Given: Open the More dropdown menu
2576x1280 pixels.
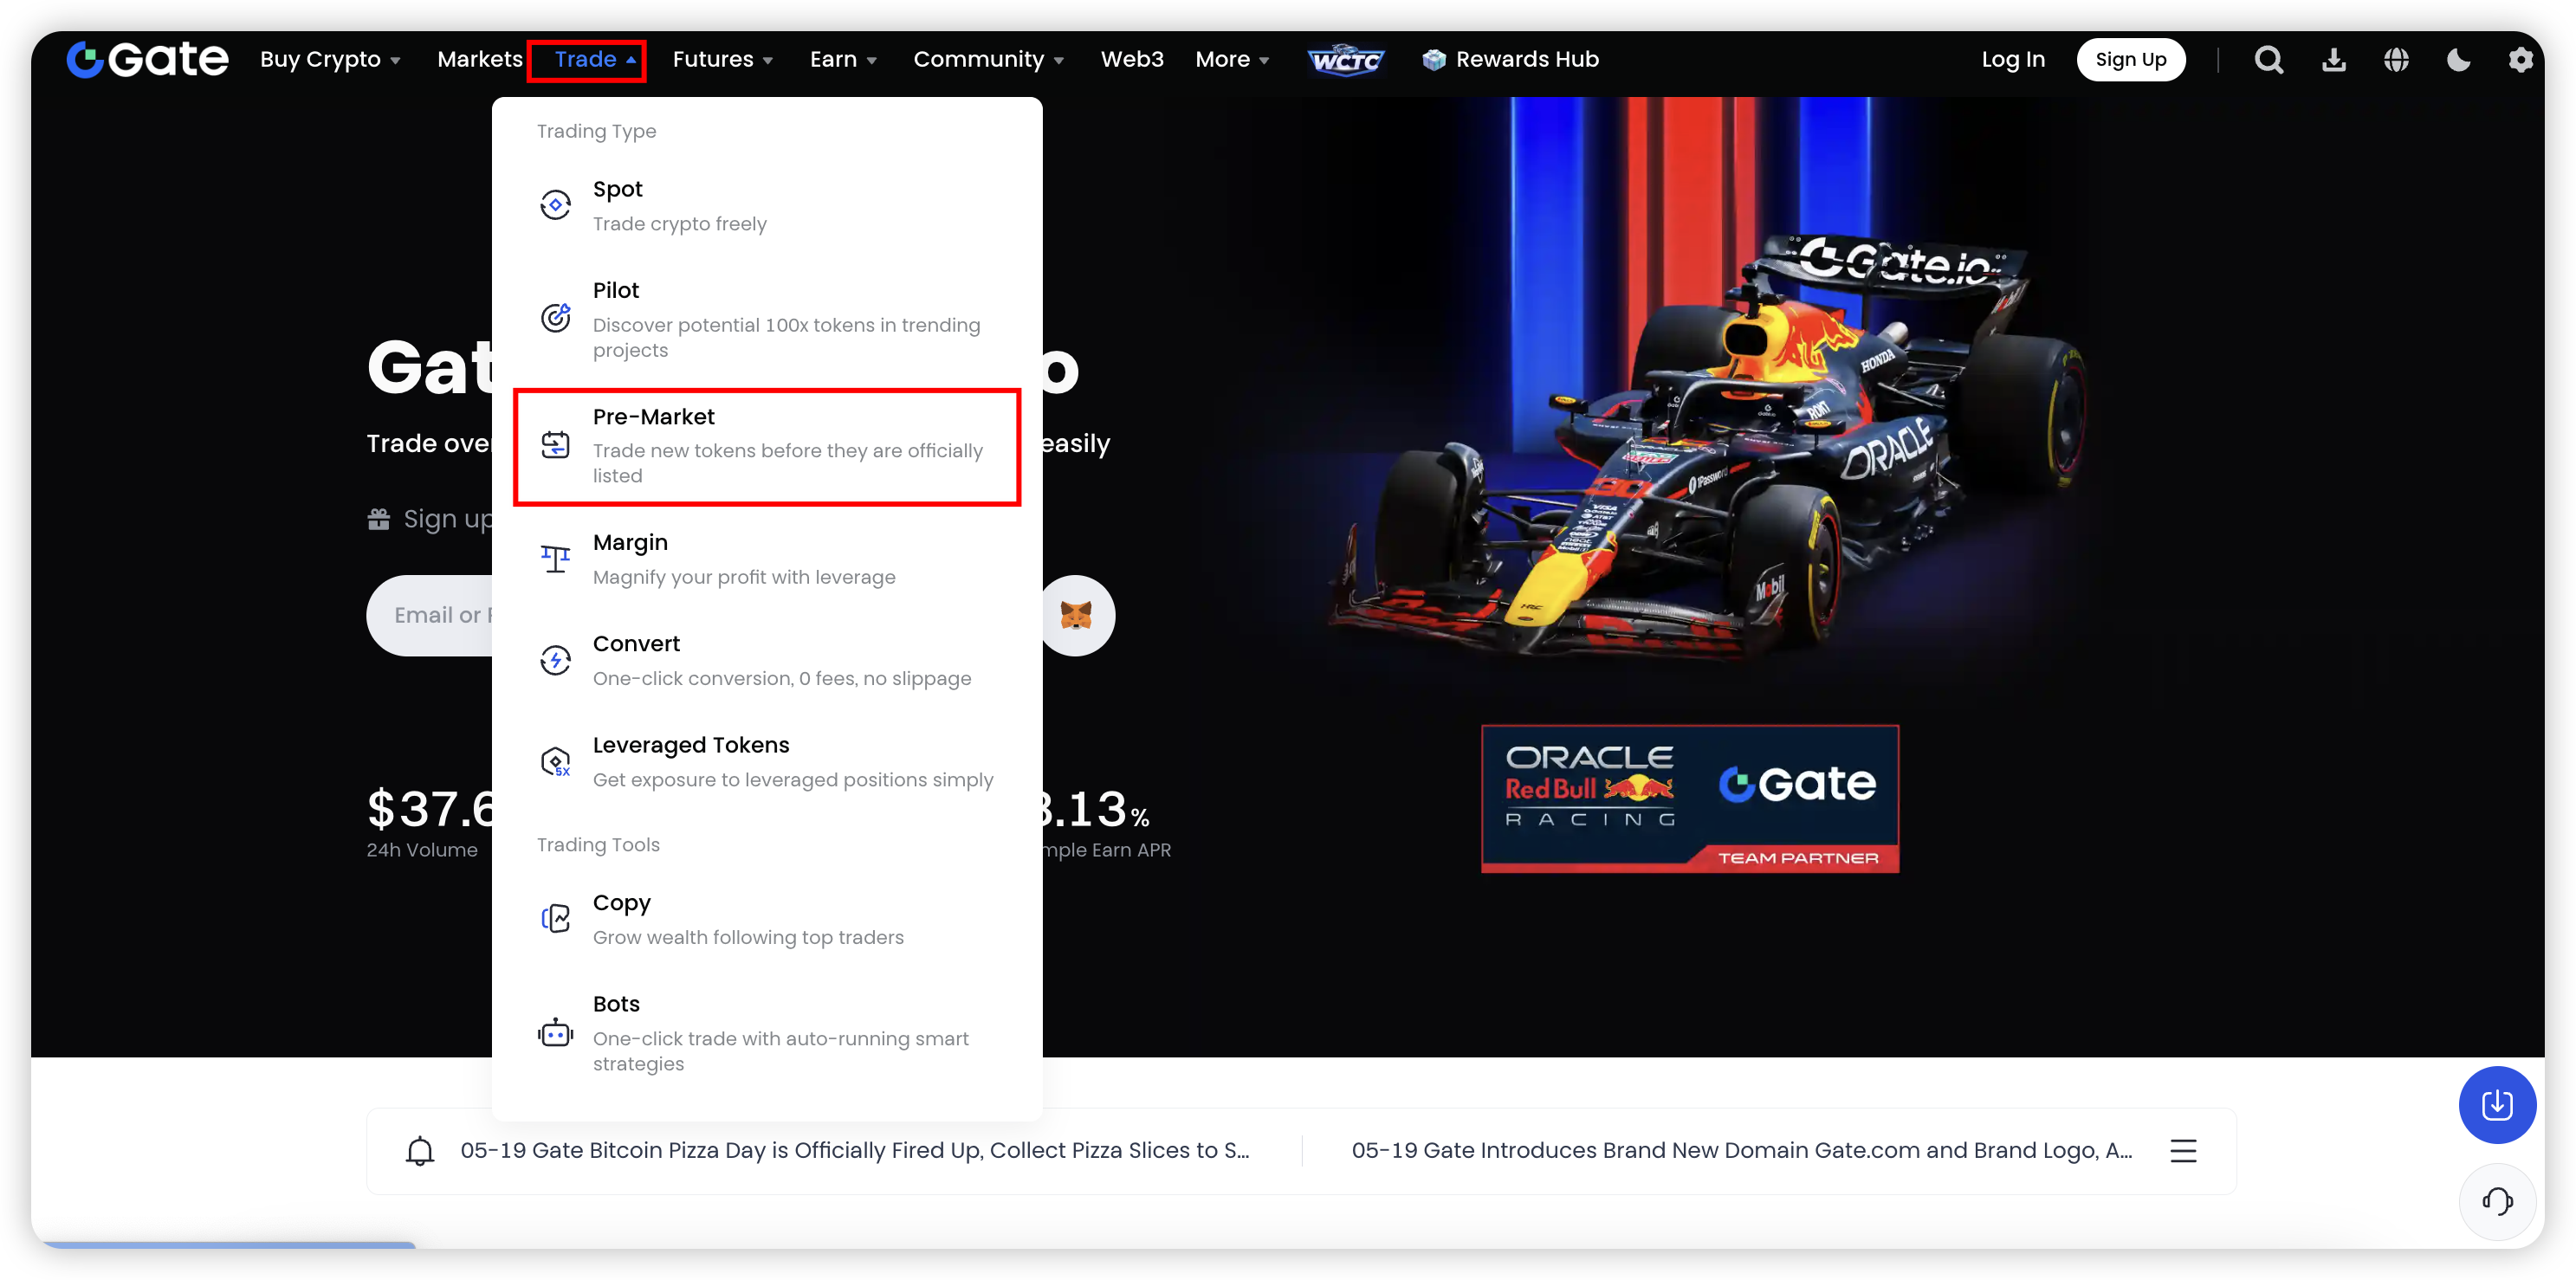Looking at the screenshot, I should coord(1232,60).
